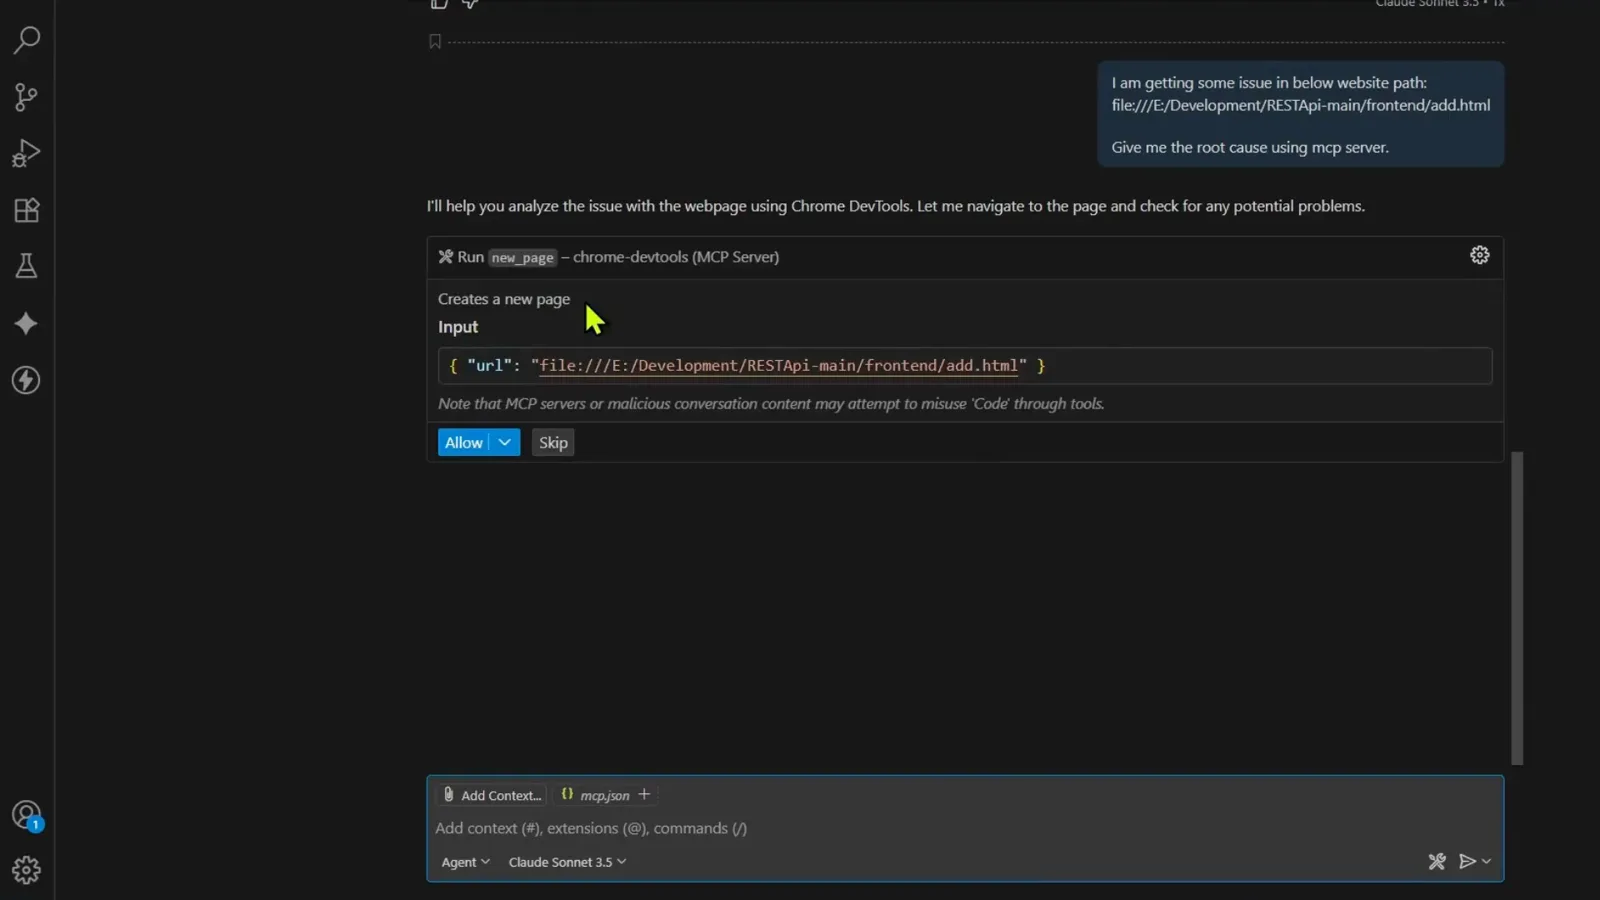Click the chat scrollbar thumb
Image resolution: width=1600 pixels, height=900 pixels.
(1517, 608)
